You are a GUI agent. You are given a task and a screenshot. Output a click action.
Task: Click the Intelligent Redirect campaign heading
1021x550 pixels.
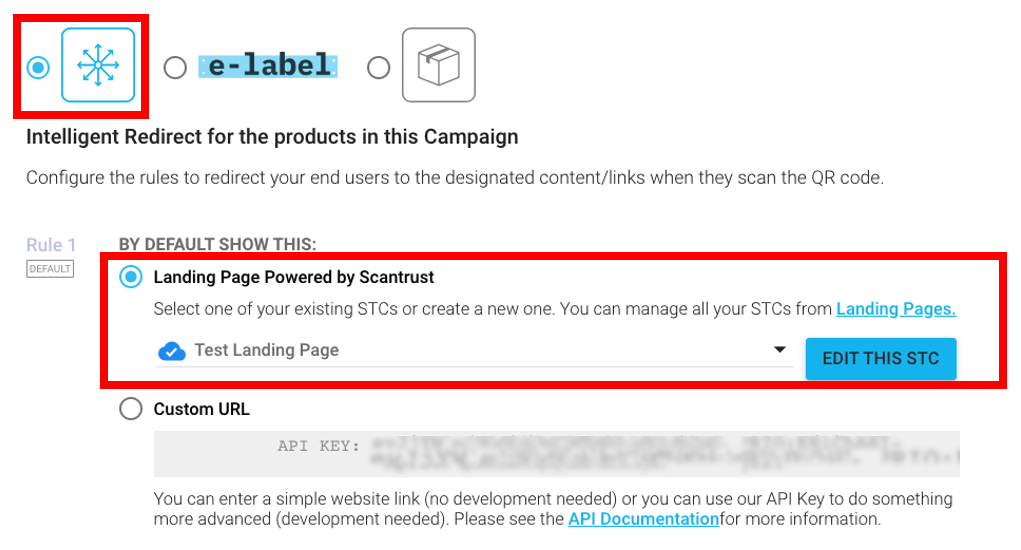coord(272,136)
